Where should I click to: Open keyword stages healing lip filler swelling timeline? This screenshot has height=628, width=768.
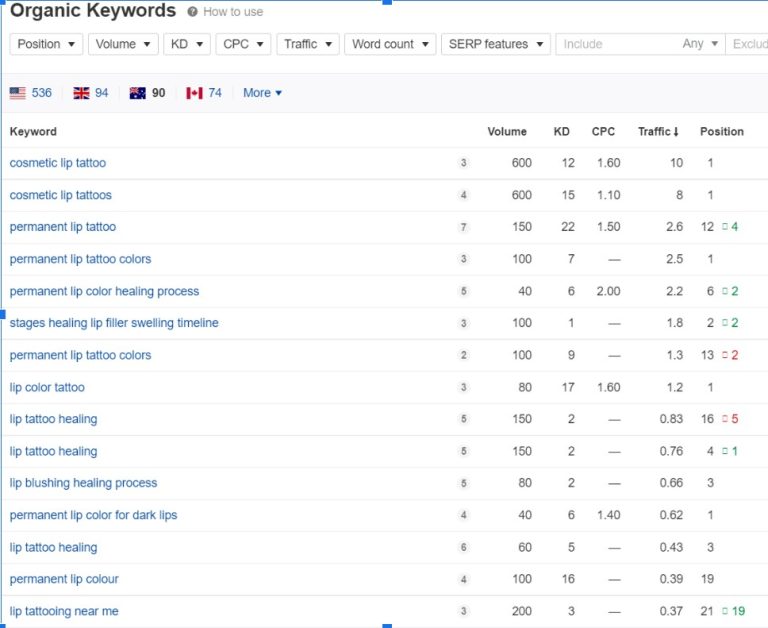pyautogui.click(x=114, y=323)
